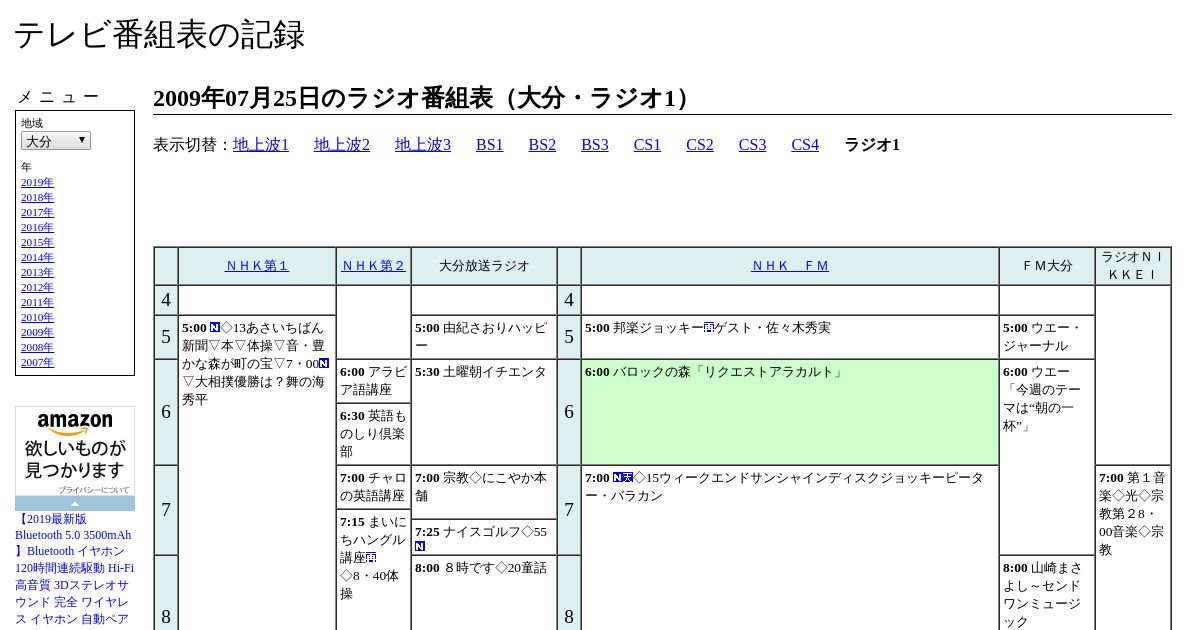The image size is (1200, 630).
Task: Open the 2009年 link
Action: pos(37,332)
